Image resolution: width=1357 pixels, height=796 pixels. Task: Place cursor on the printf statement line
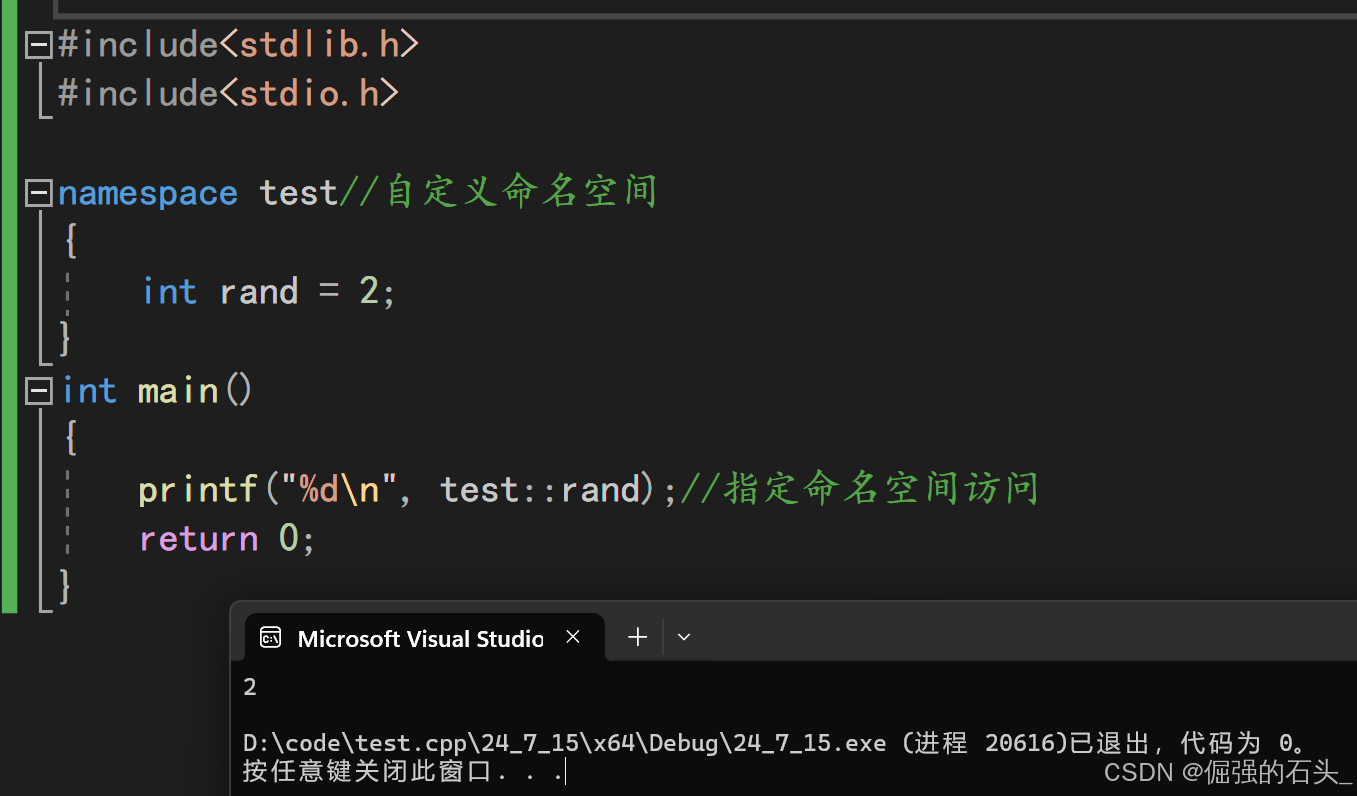[x=400, y=489]
